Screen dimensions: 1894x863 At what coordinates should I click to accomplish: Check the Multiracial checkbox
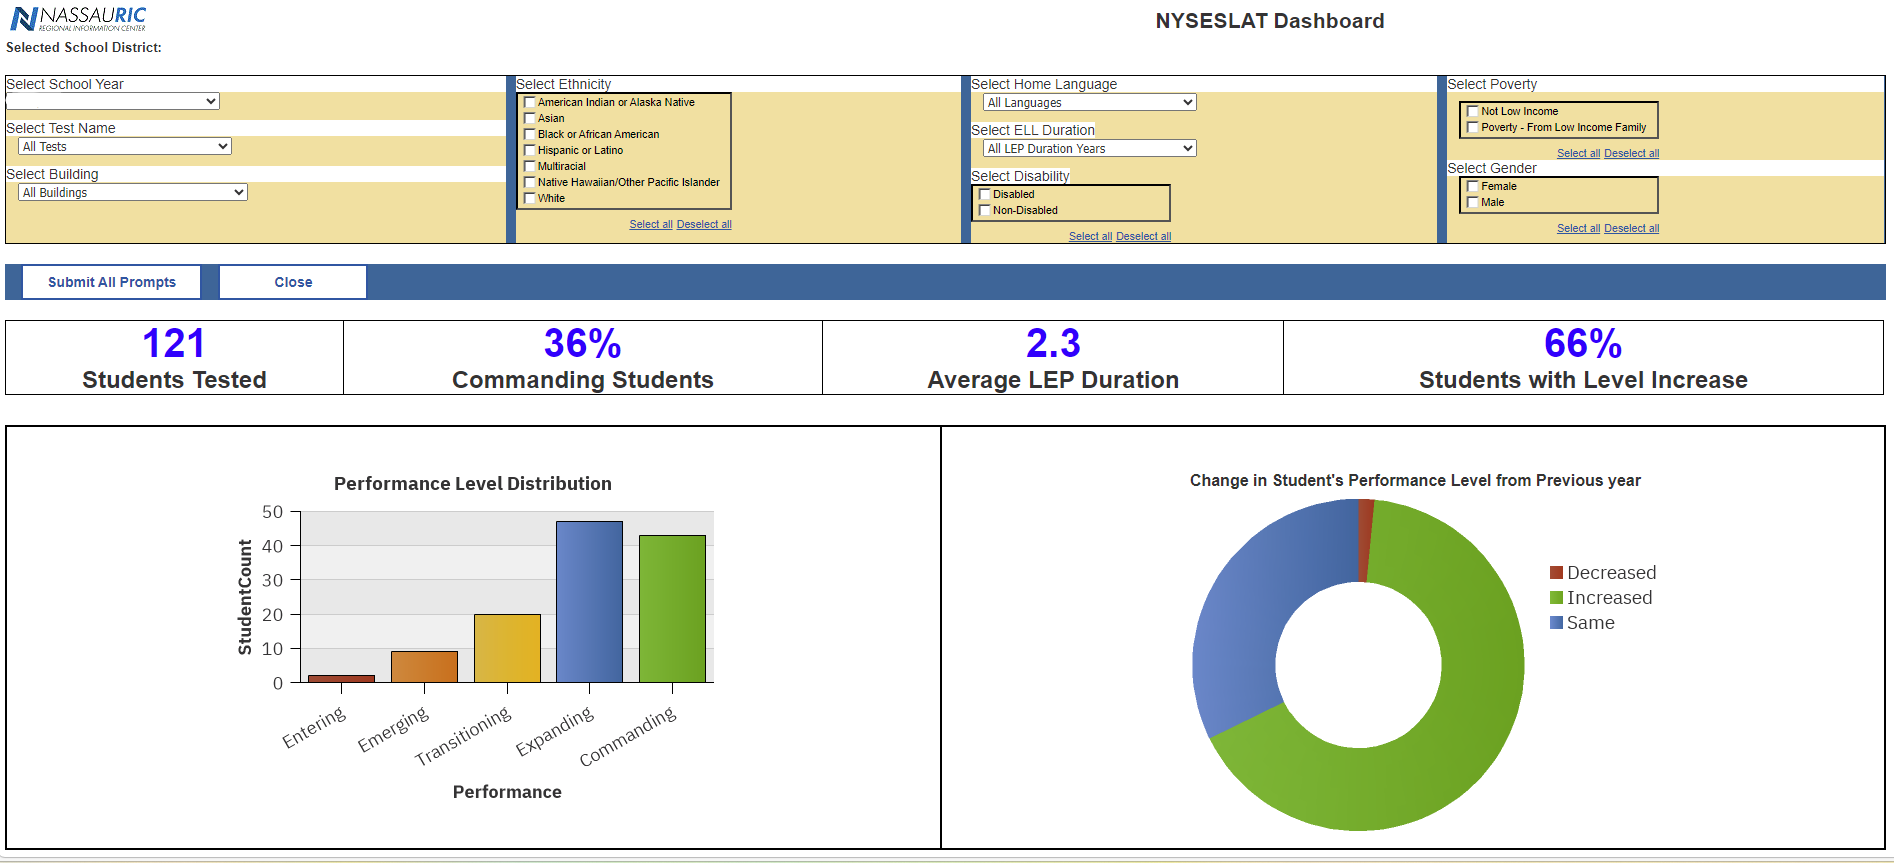(x=530, y=166)
